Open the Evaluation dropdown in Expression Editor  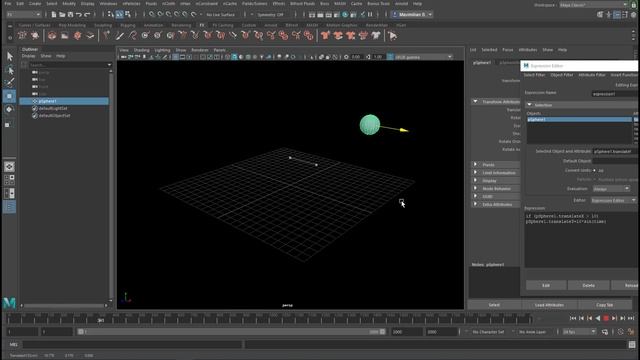coord(611,189)
